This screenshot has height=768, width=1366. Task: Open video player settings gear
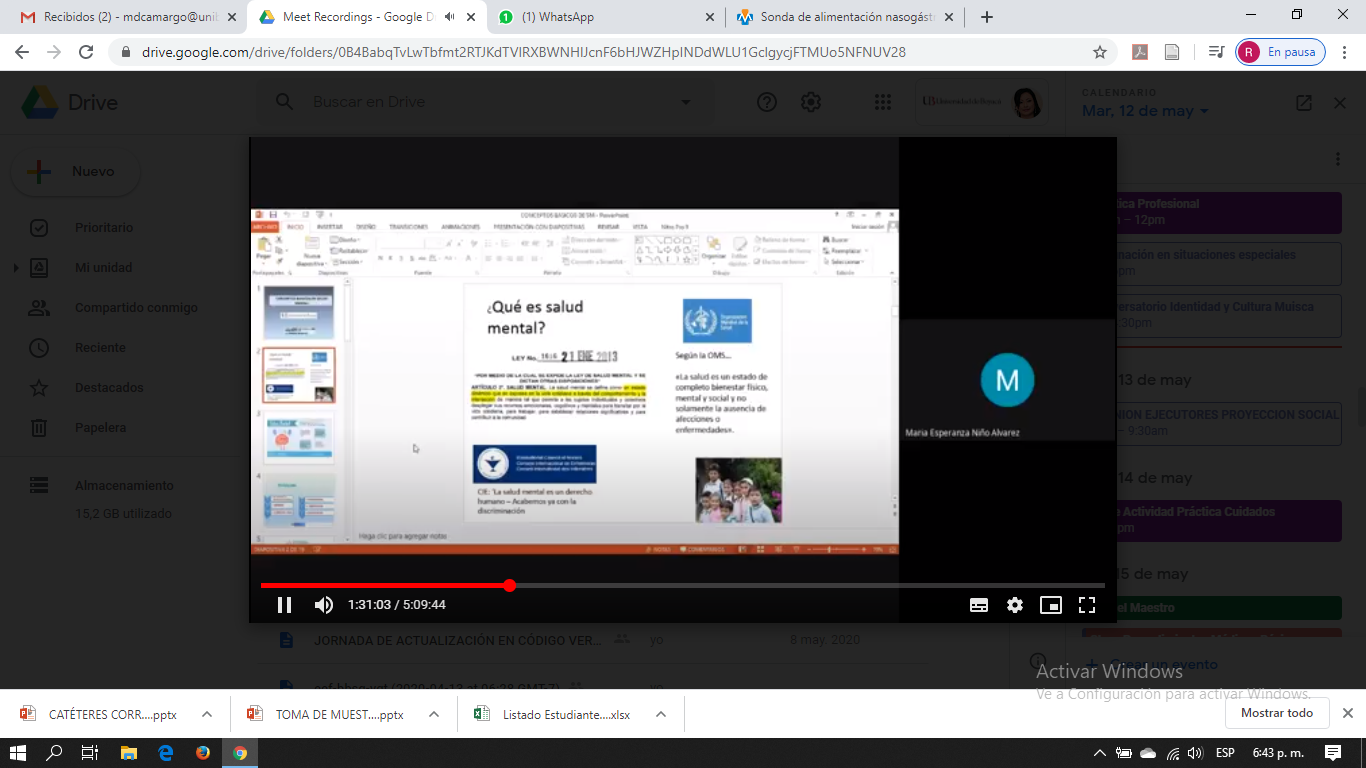[x=1015, y=605]
